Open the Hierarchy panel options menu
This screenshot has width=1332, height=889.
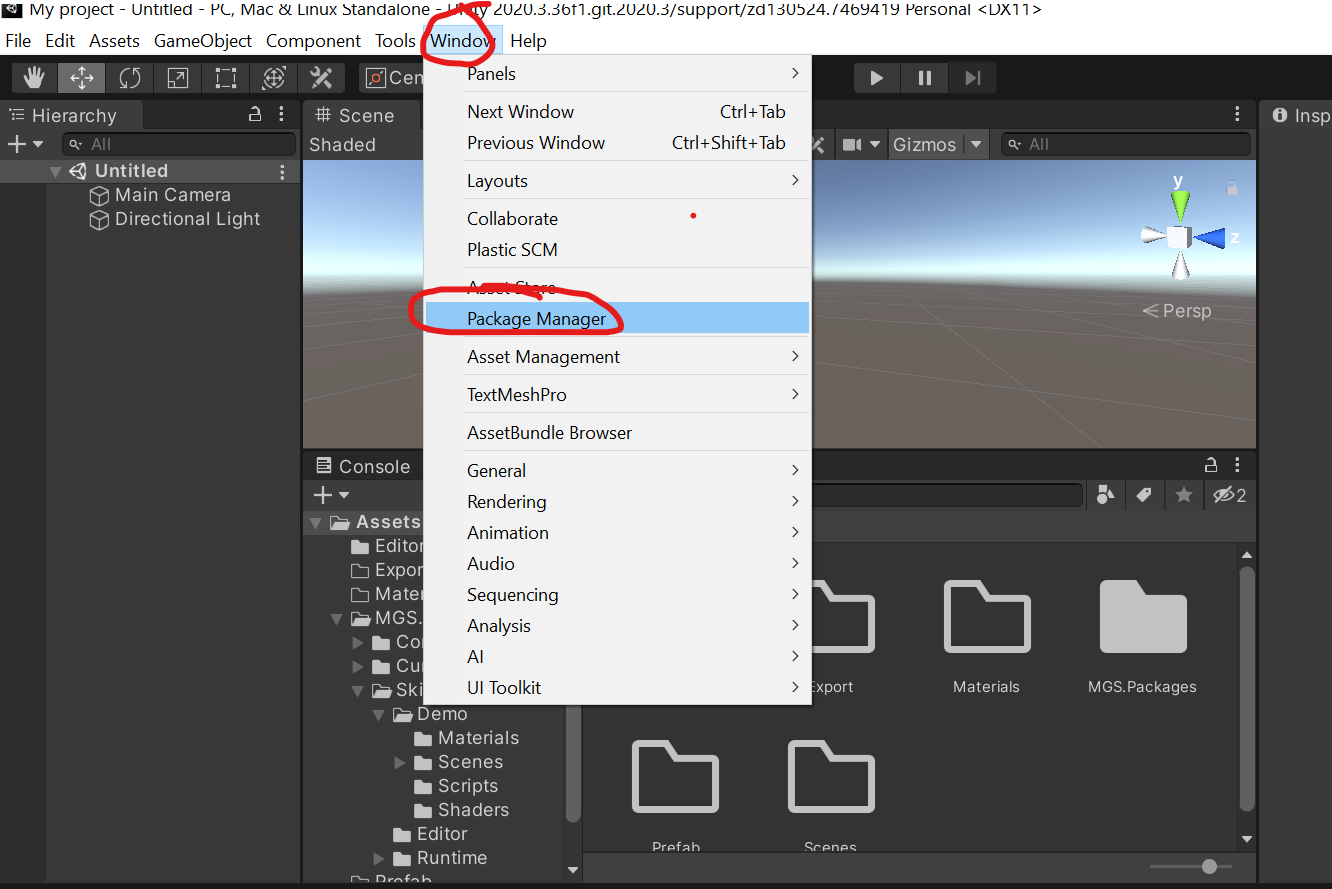coord(282,114)
